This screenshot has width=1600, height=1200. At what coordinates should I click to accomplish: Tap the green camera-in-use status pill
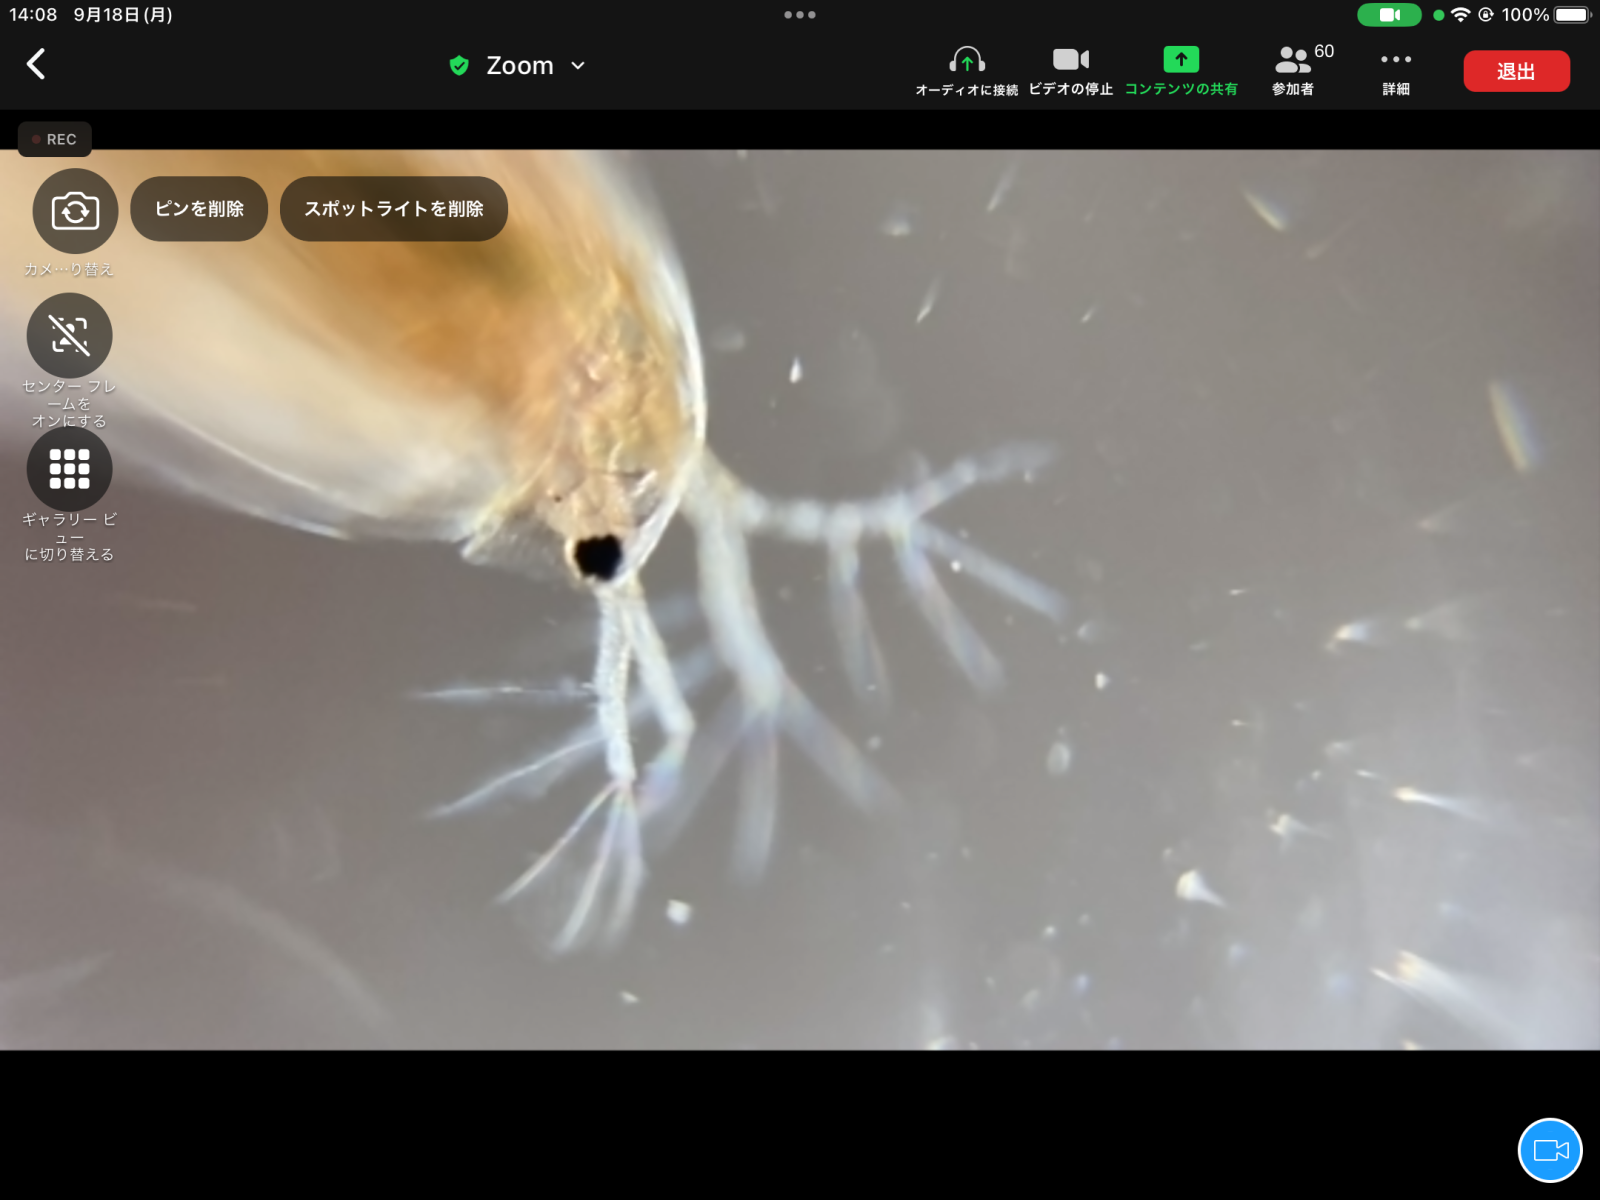click(1389, 15)
